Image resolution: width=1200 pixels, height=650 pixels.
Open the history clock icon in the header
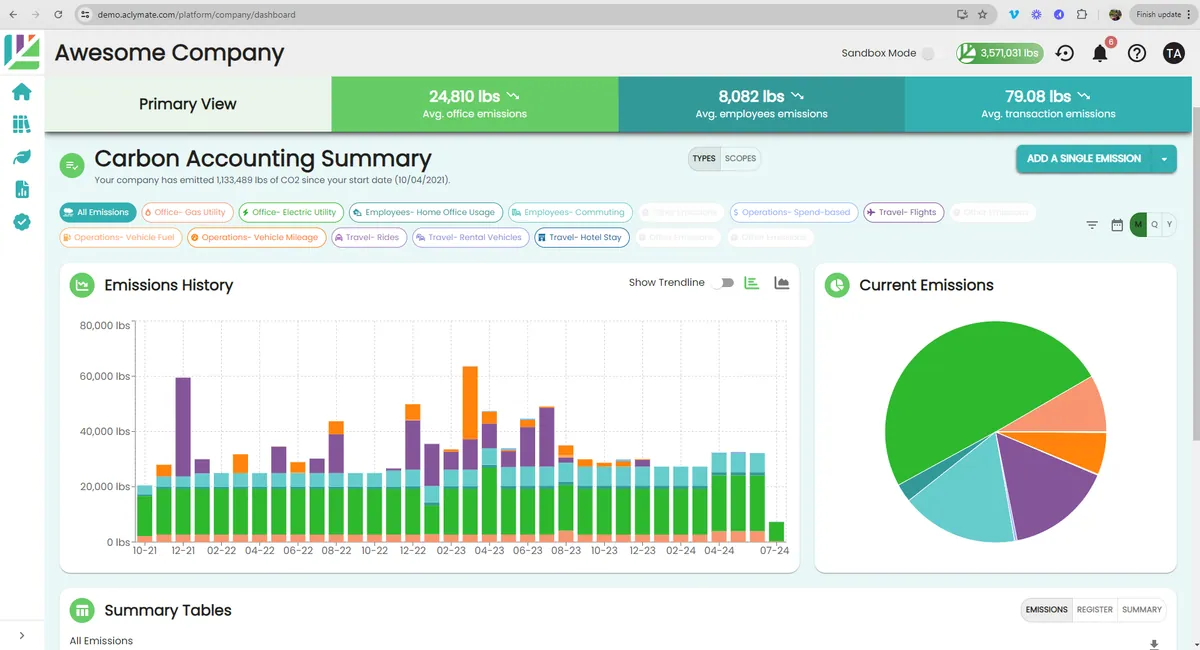1065,54
